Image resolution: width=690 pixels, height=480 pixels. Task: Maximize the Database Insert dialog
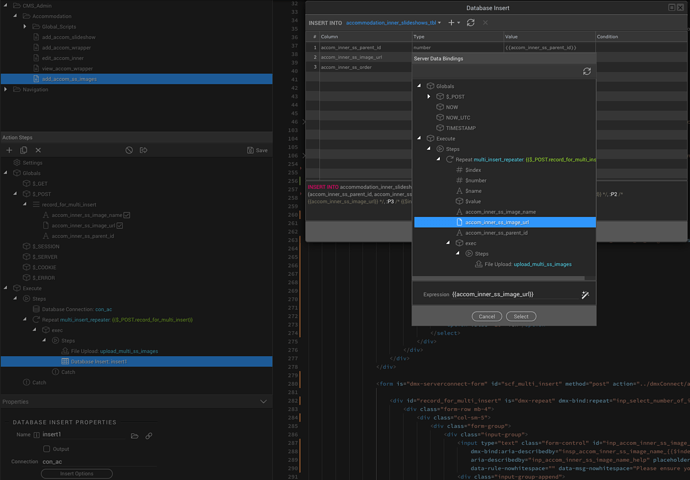tap(672, 7)
